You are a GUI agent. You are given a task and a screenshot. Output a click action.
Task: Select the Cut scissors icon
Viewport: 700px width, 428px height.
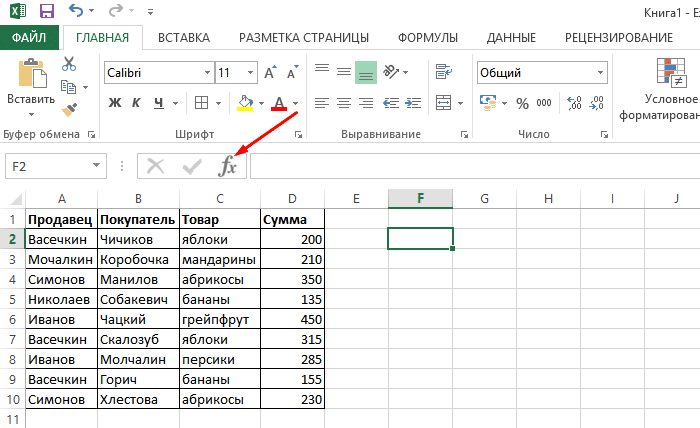69,63
